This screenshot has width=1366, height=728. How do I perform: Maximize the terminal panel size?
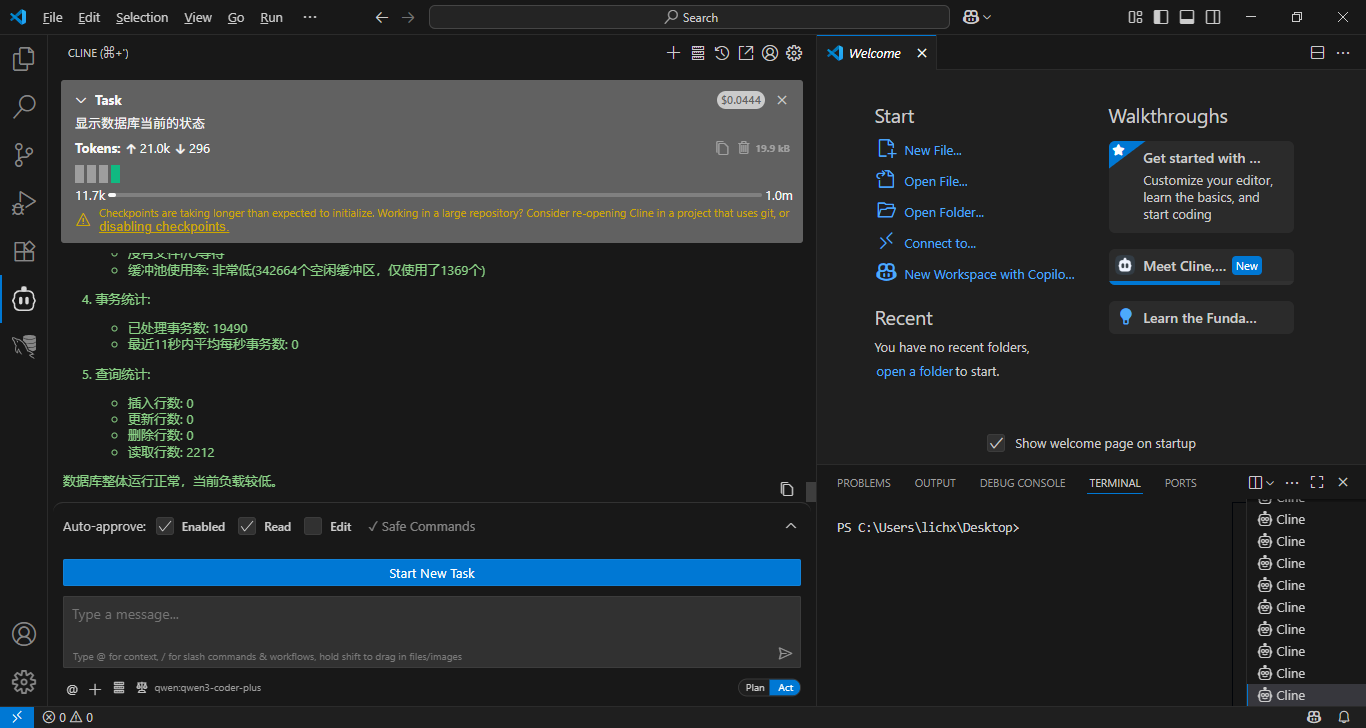(x=1317, y=482)
